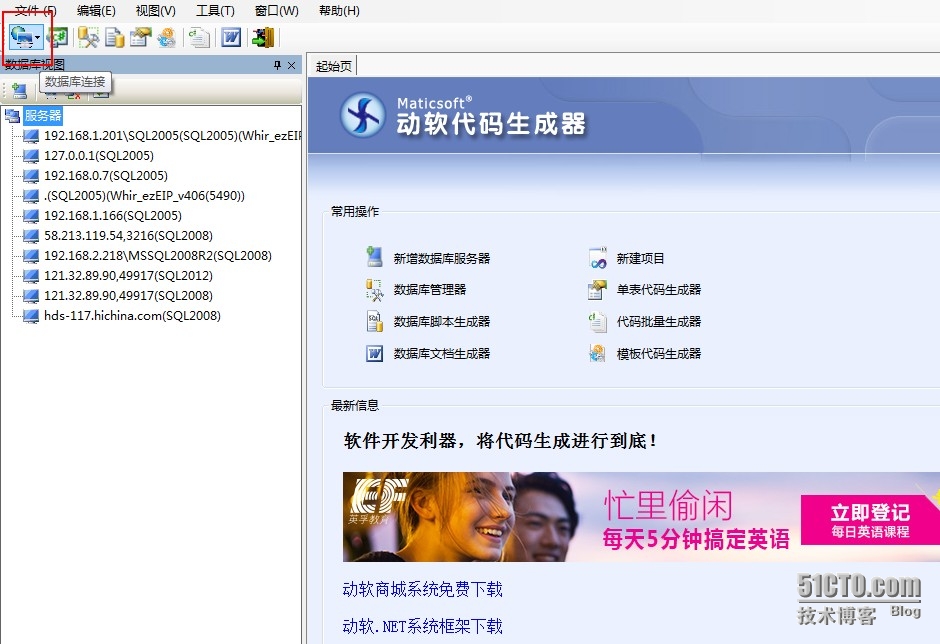This screenshot has height=644, width=940.
Task: Open 数据库脚本生成器 from start page
Action: tap(442, 321)
